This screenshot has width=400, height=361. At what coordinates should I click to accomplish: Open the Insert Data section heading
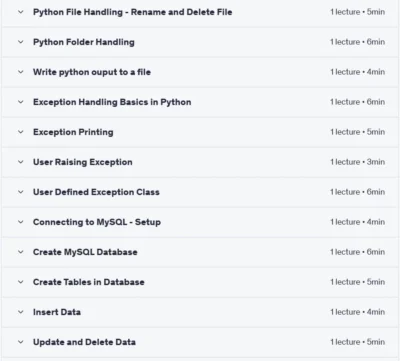pos(57,312)
